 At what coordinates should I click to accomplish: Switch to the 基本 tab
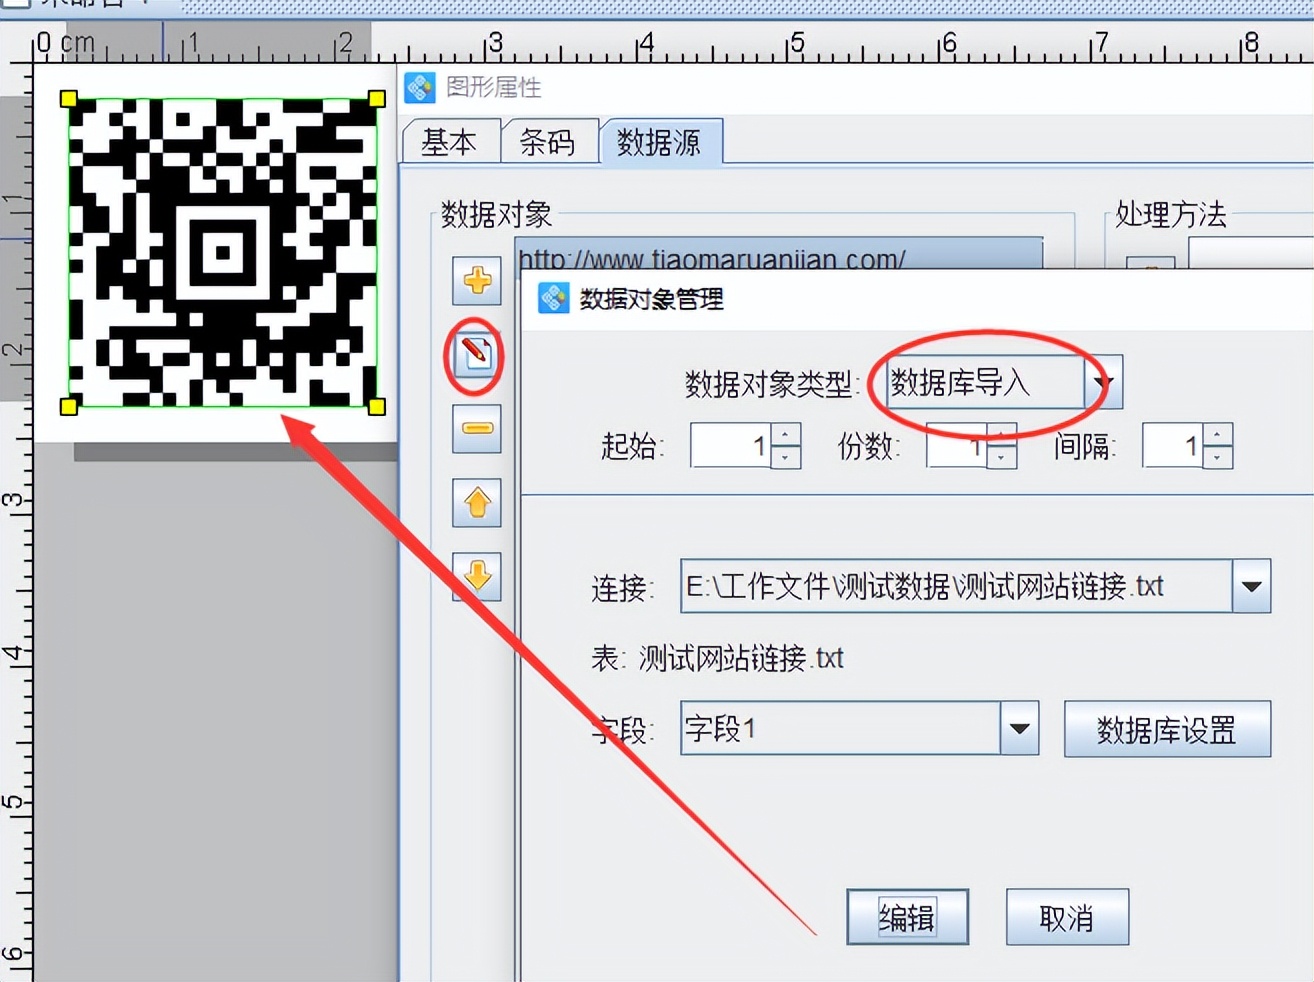pyautogui.click(x=451, y=143)
